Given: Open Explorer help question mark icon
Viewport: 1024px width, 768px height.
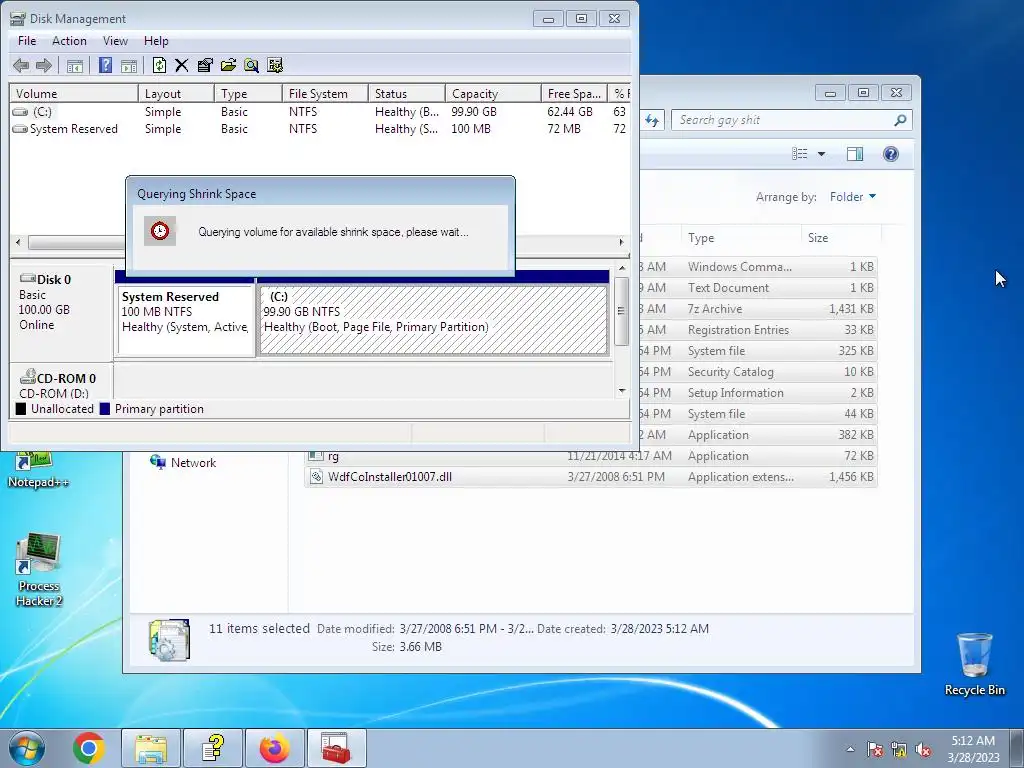Looking at the screenshot, I should [891, 154].
